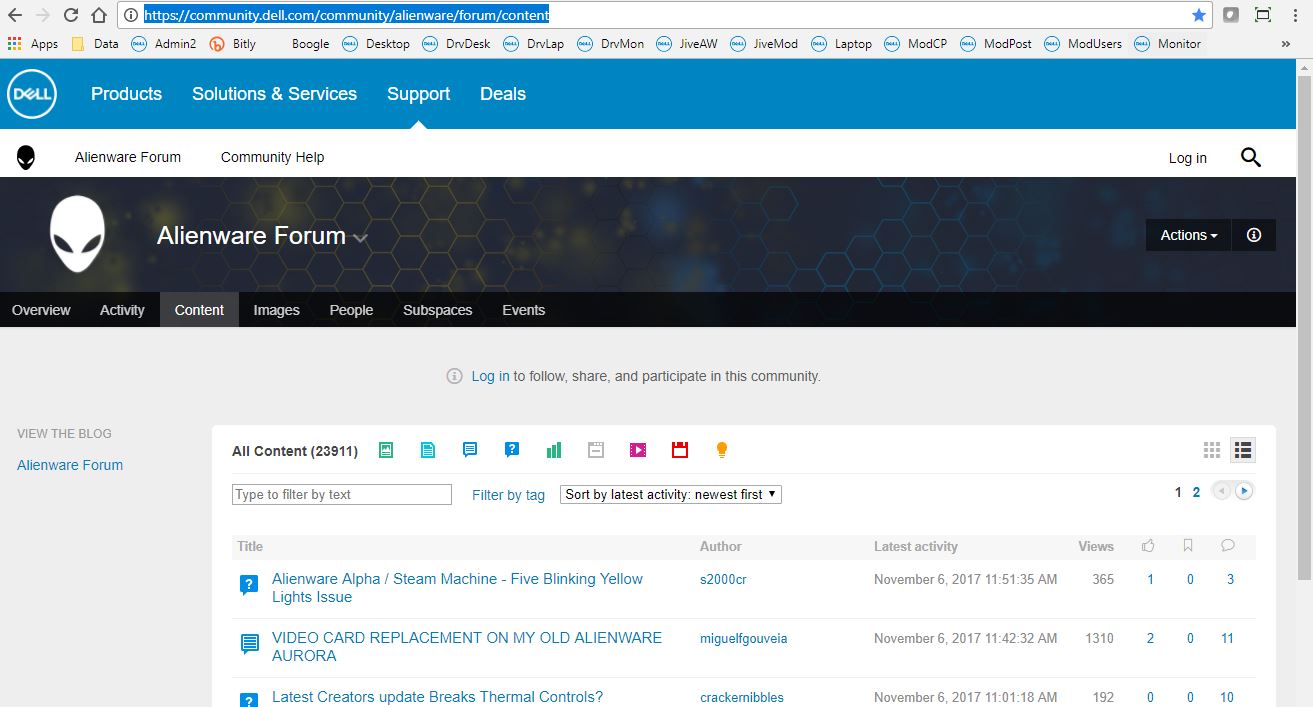The width and height of the screenshot is (1313, 707).
Task: Click Log in in the top navbar
Action: tap(1188, 158)
